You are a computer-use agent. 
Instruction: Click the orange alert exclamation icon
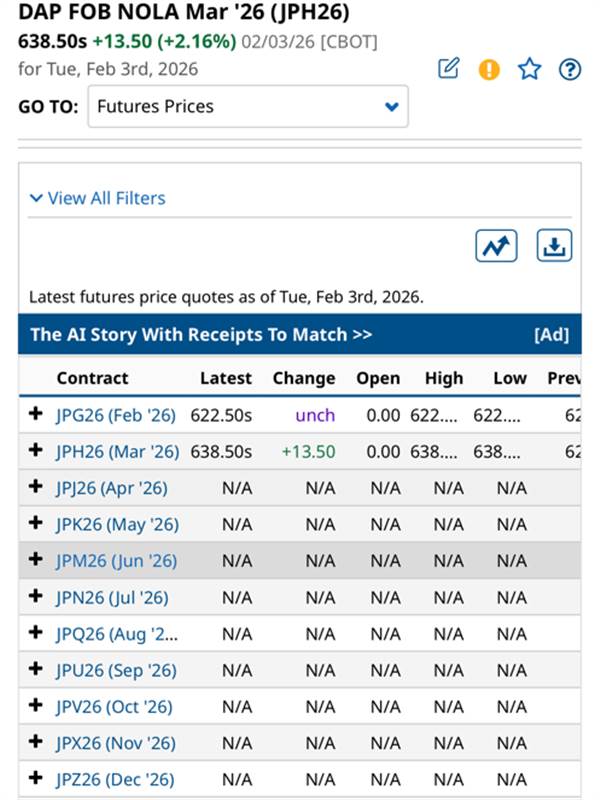pyautogui.click(x=489, y=69)
